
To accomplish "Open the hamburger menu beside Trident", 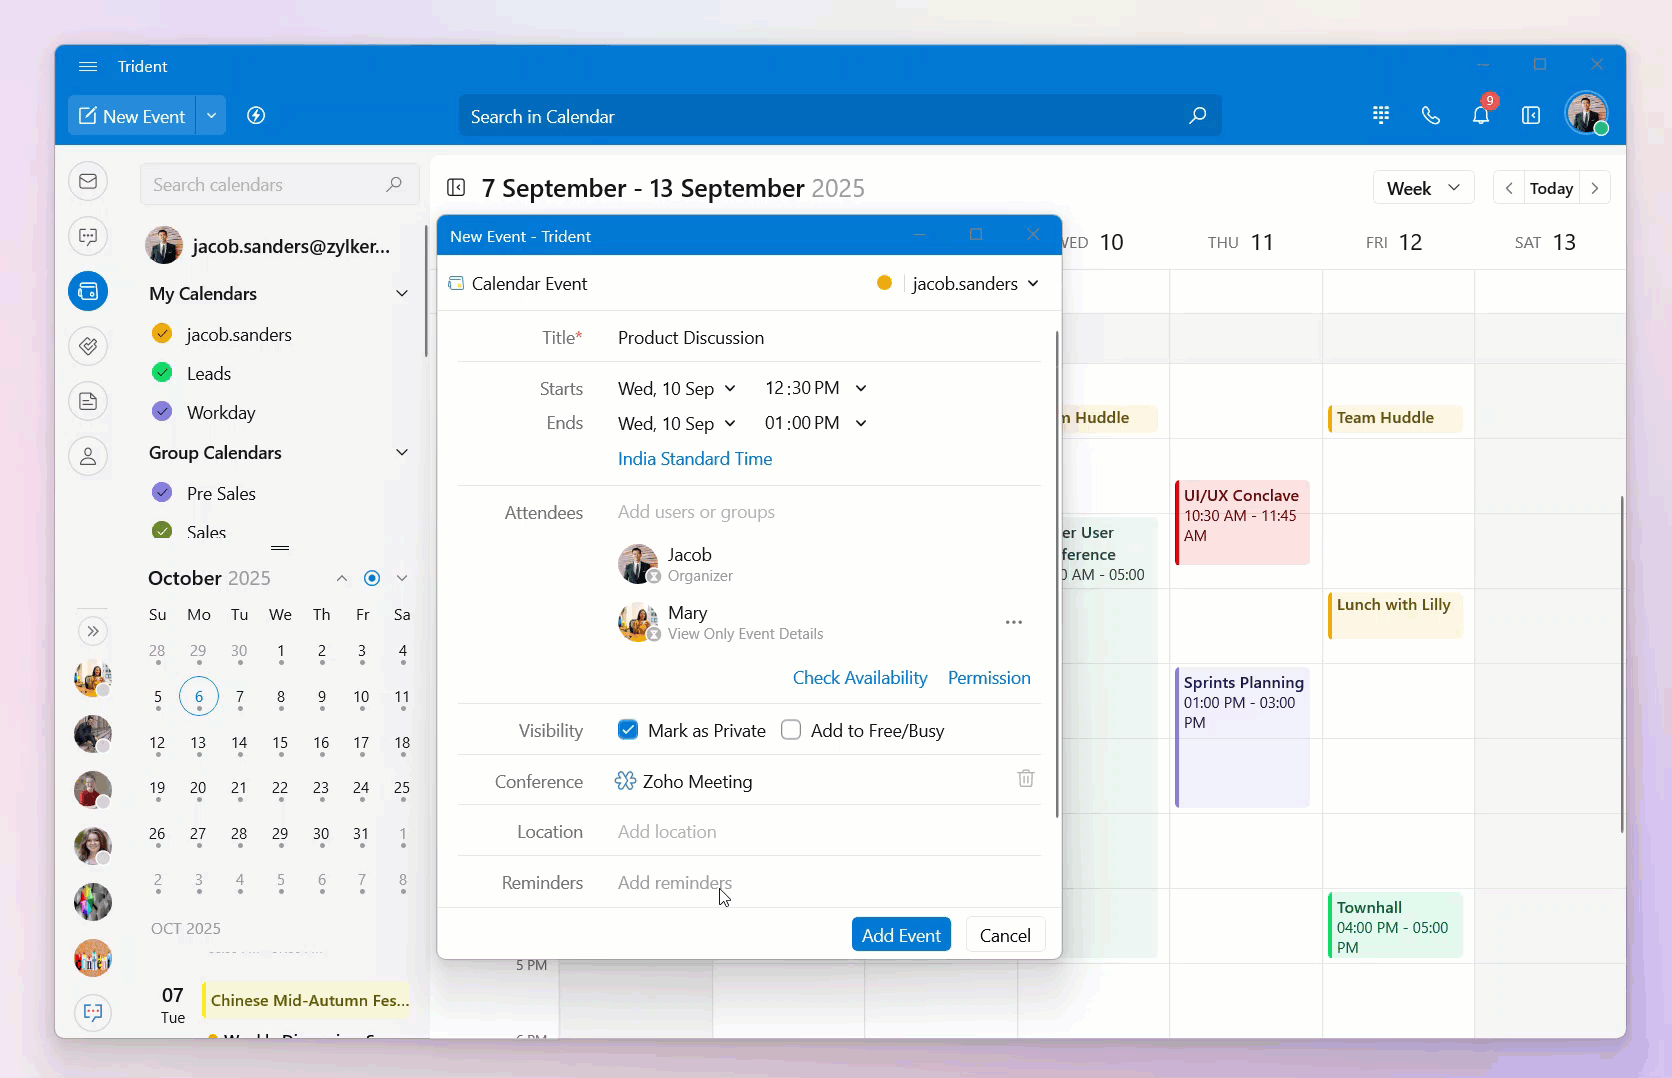I will [x=88, y=66].
